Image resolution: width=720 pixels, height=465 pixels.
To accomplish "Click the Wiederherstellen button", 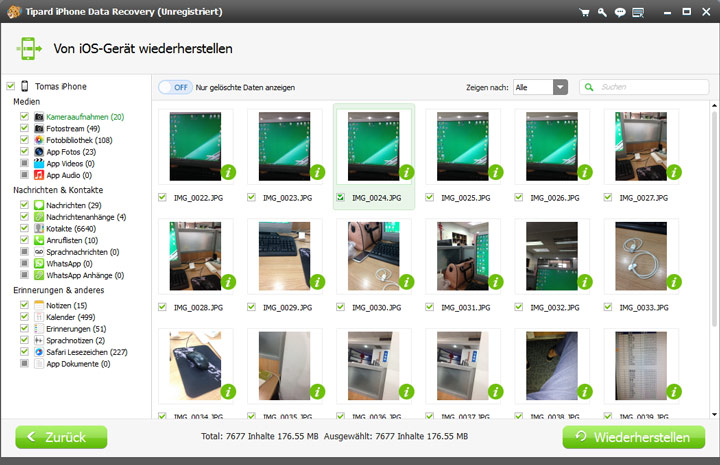I will (633, 437).
